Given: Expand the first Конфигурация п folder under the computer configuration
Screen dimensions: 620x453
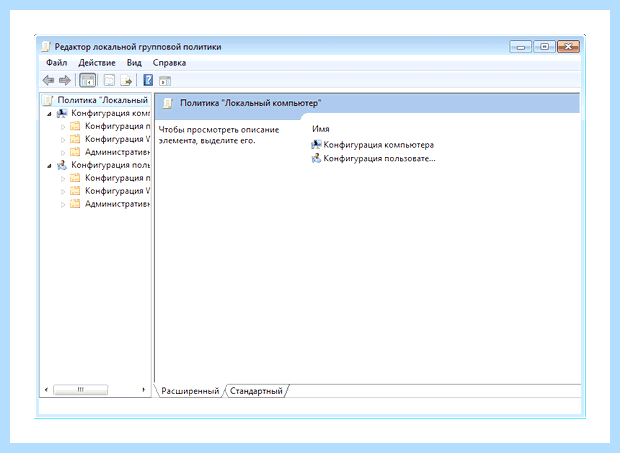Looking at the screenshot, I should point(63,127).
